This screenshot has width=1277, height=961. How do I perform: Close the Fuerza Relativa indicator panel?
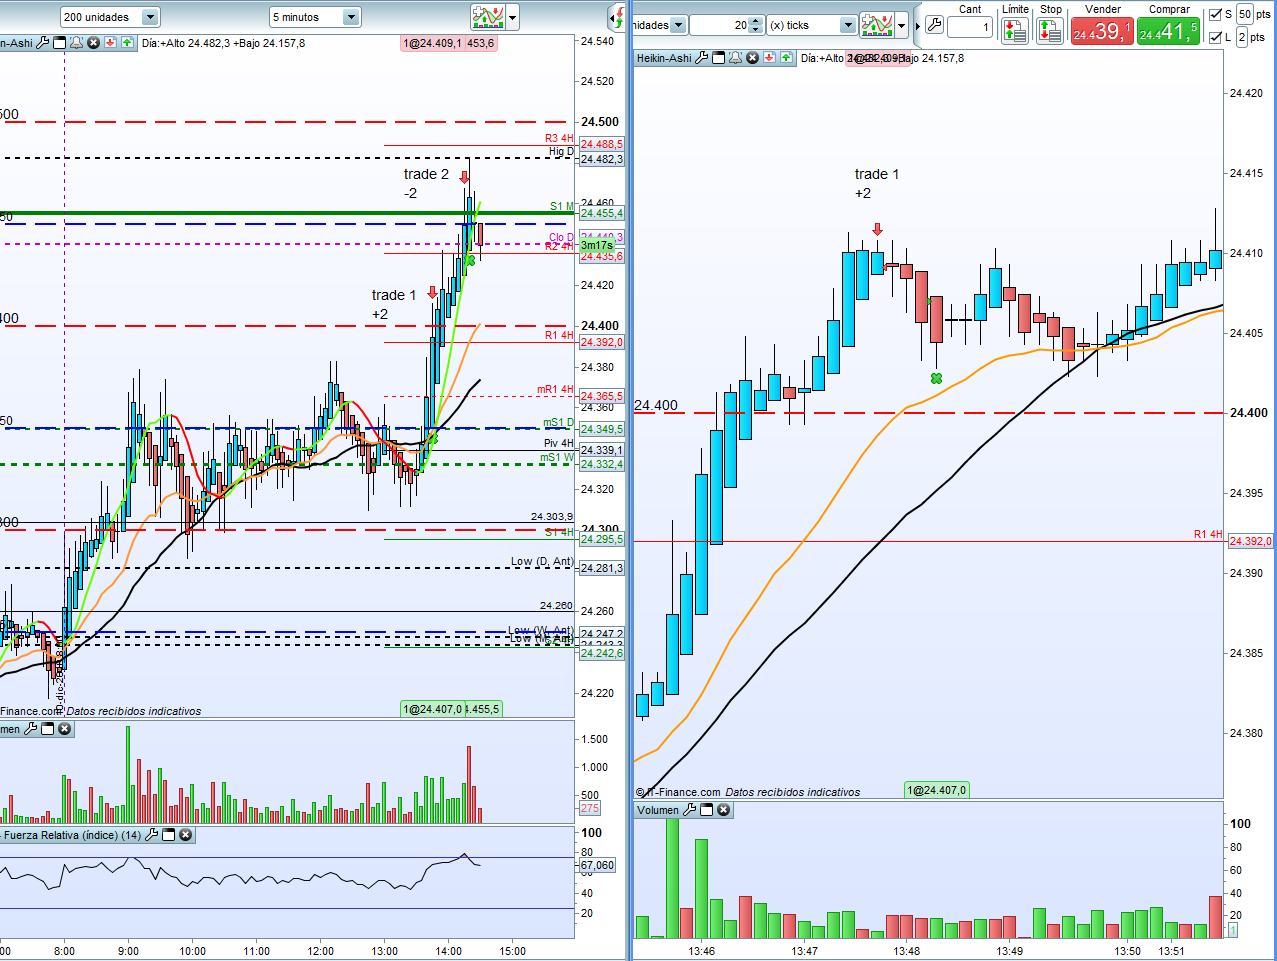coord(186,835)
